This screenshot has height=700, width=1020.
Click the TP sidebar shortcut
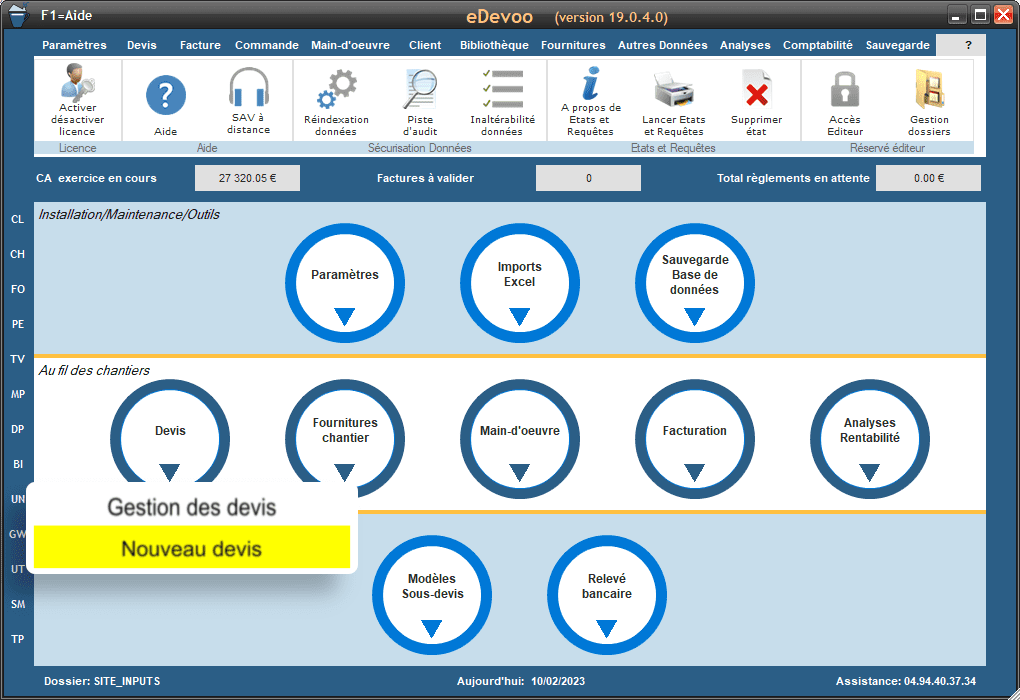18,639
